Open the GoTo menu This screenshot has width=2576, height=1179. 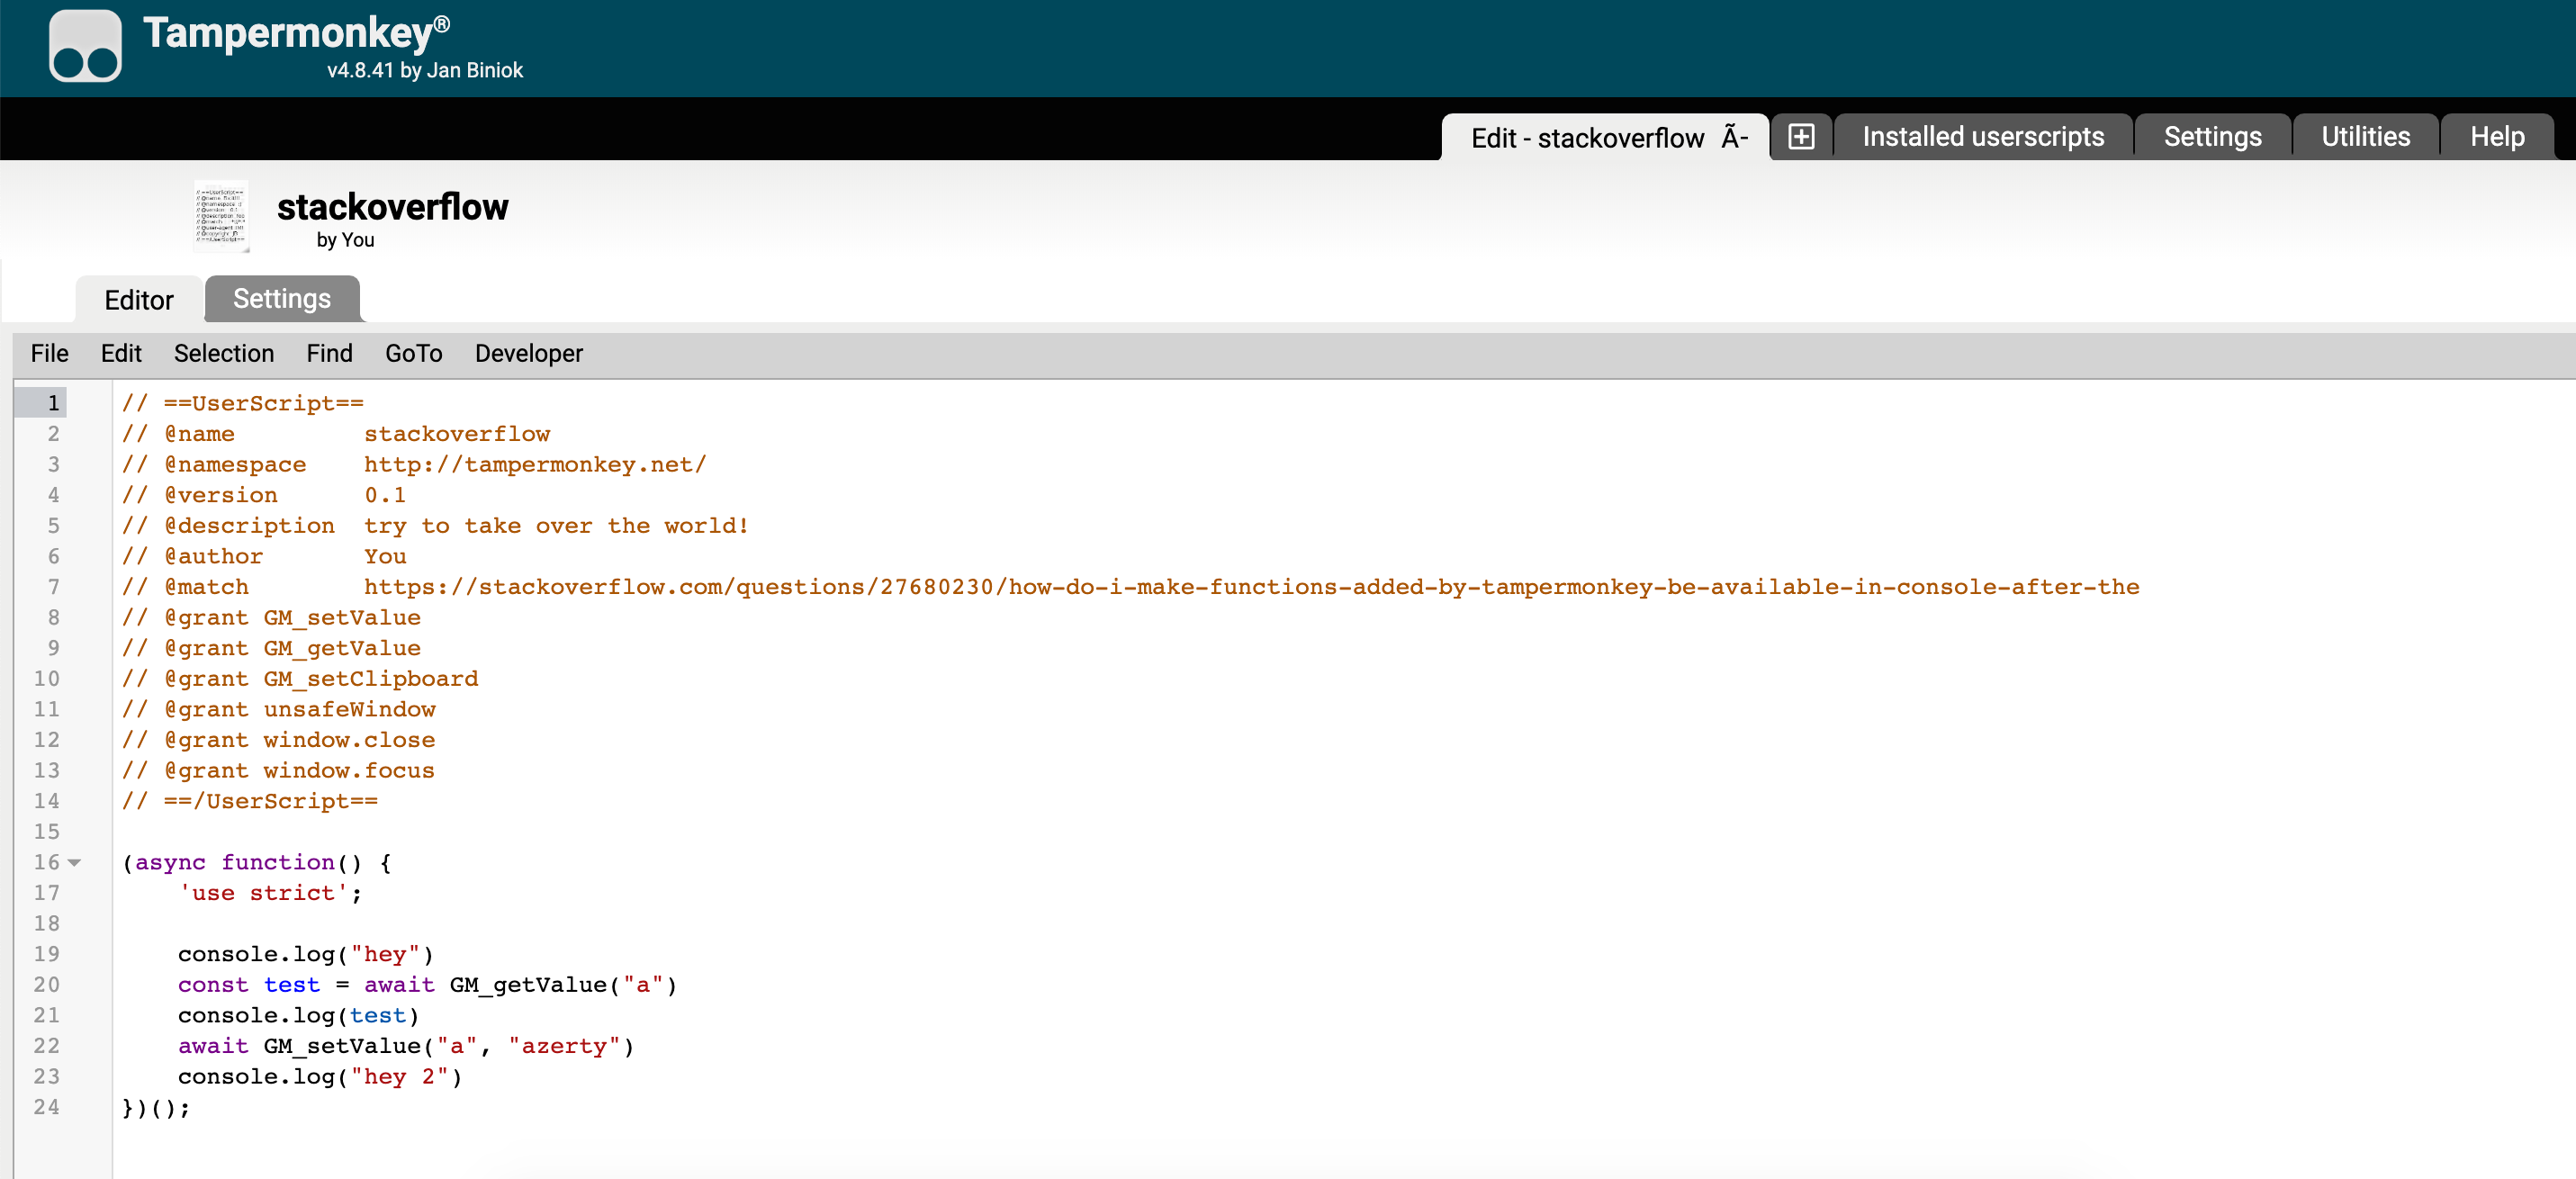[x=413, y=354]
